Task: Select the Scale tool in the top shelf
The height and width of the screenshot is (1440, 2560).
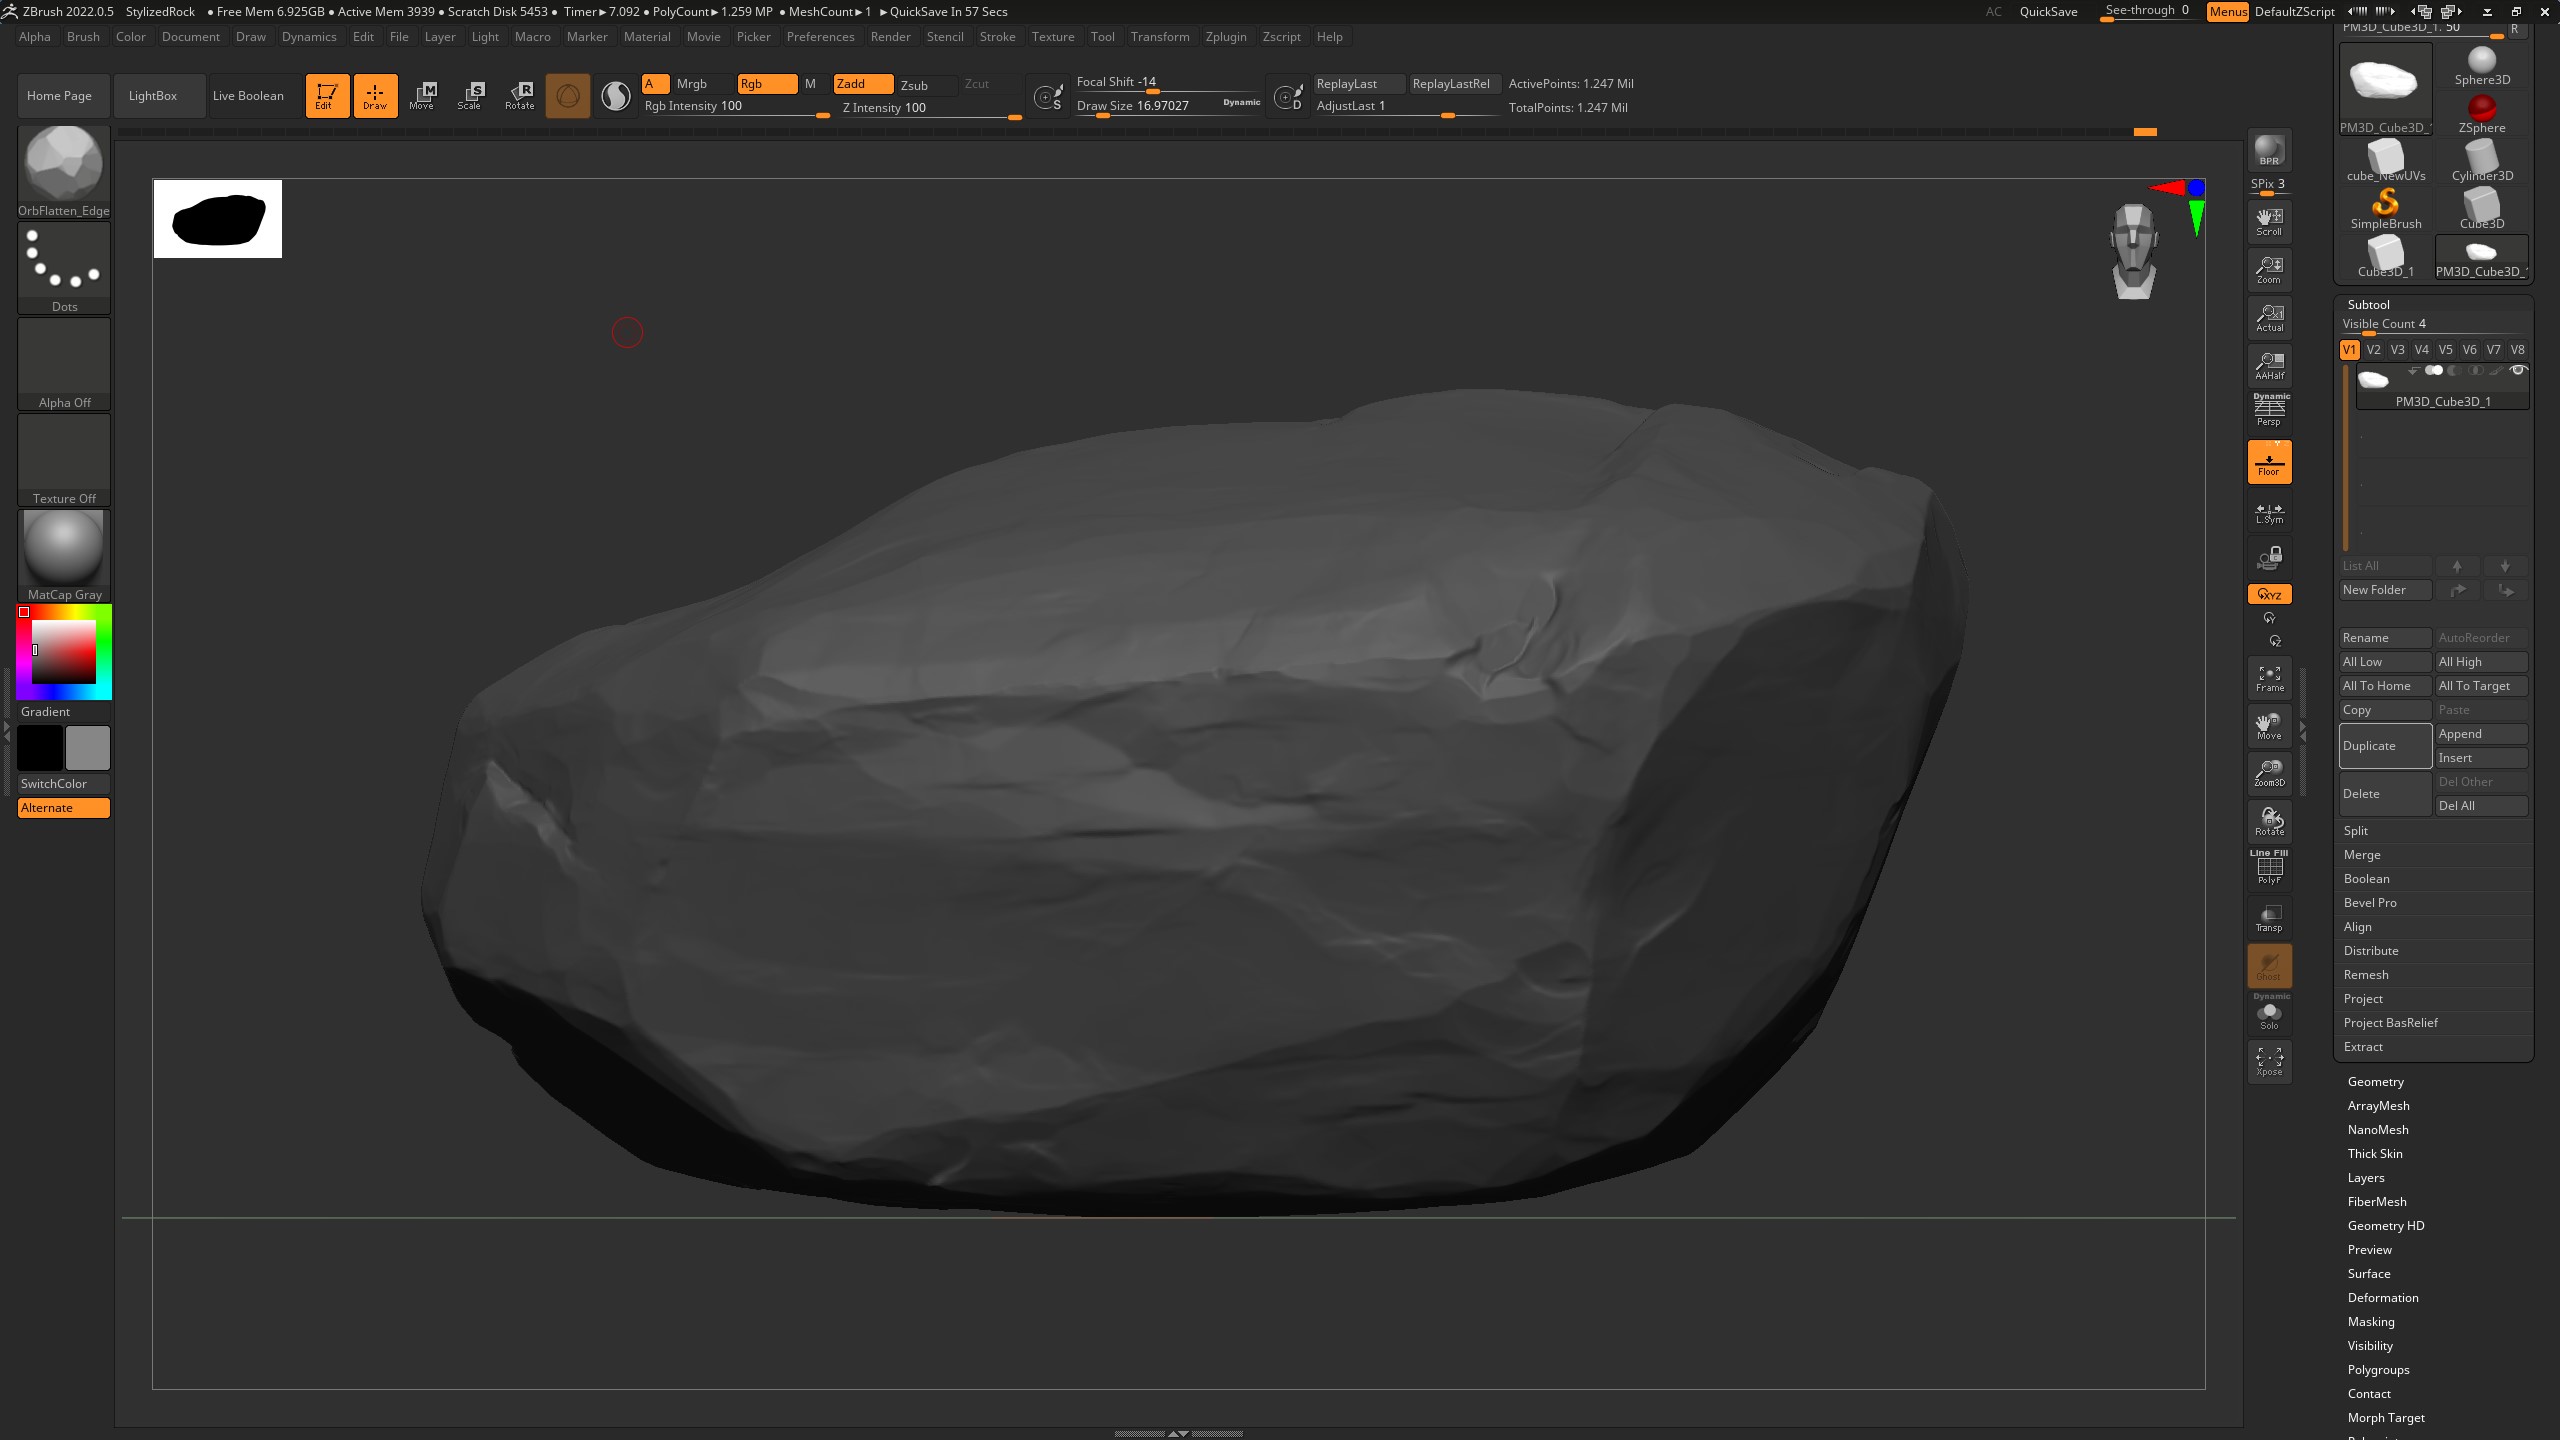Action: click(x=470, y=95)
